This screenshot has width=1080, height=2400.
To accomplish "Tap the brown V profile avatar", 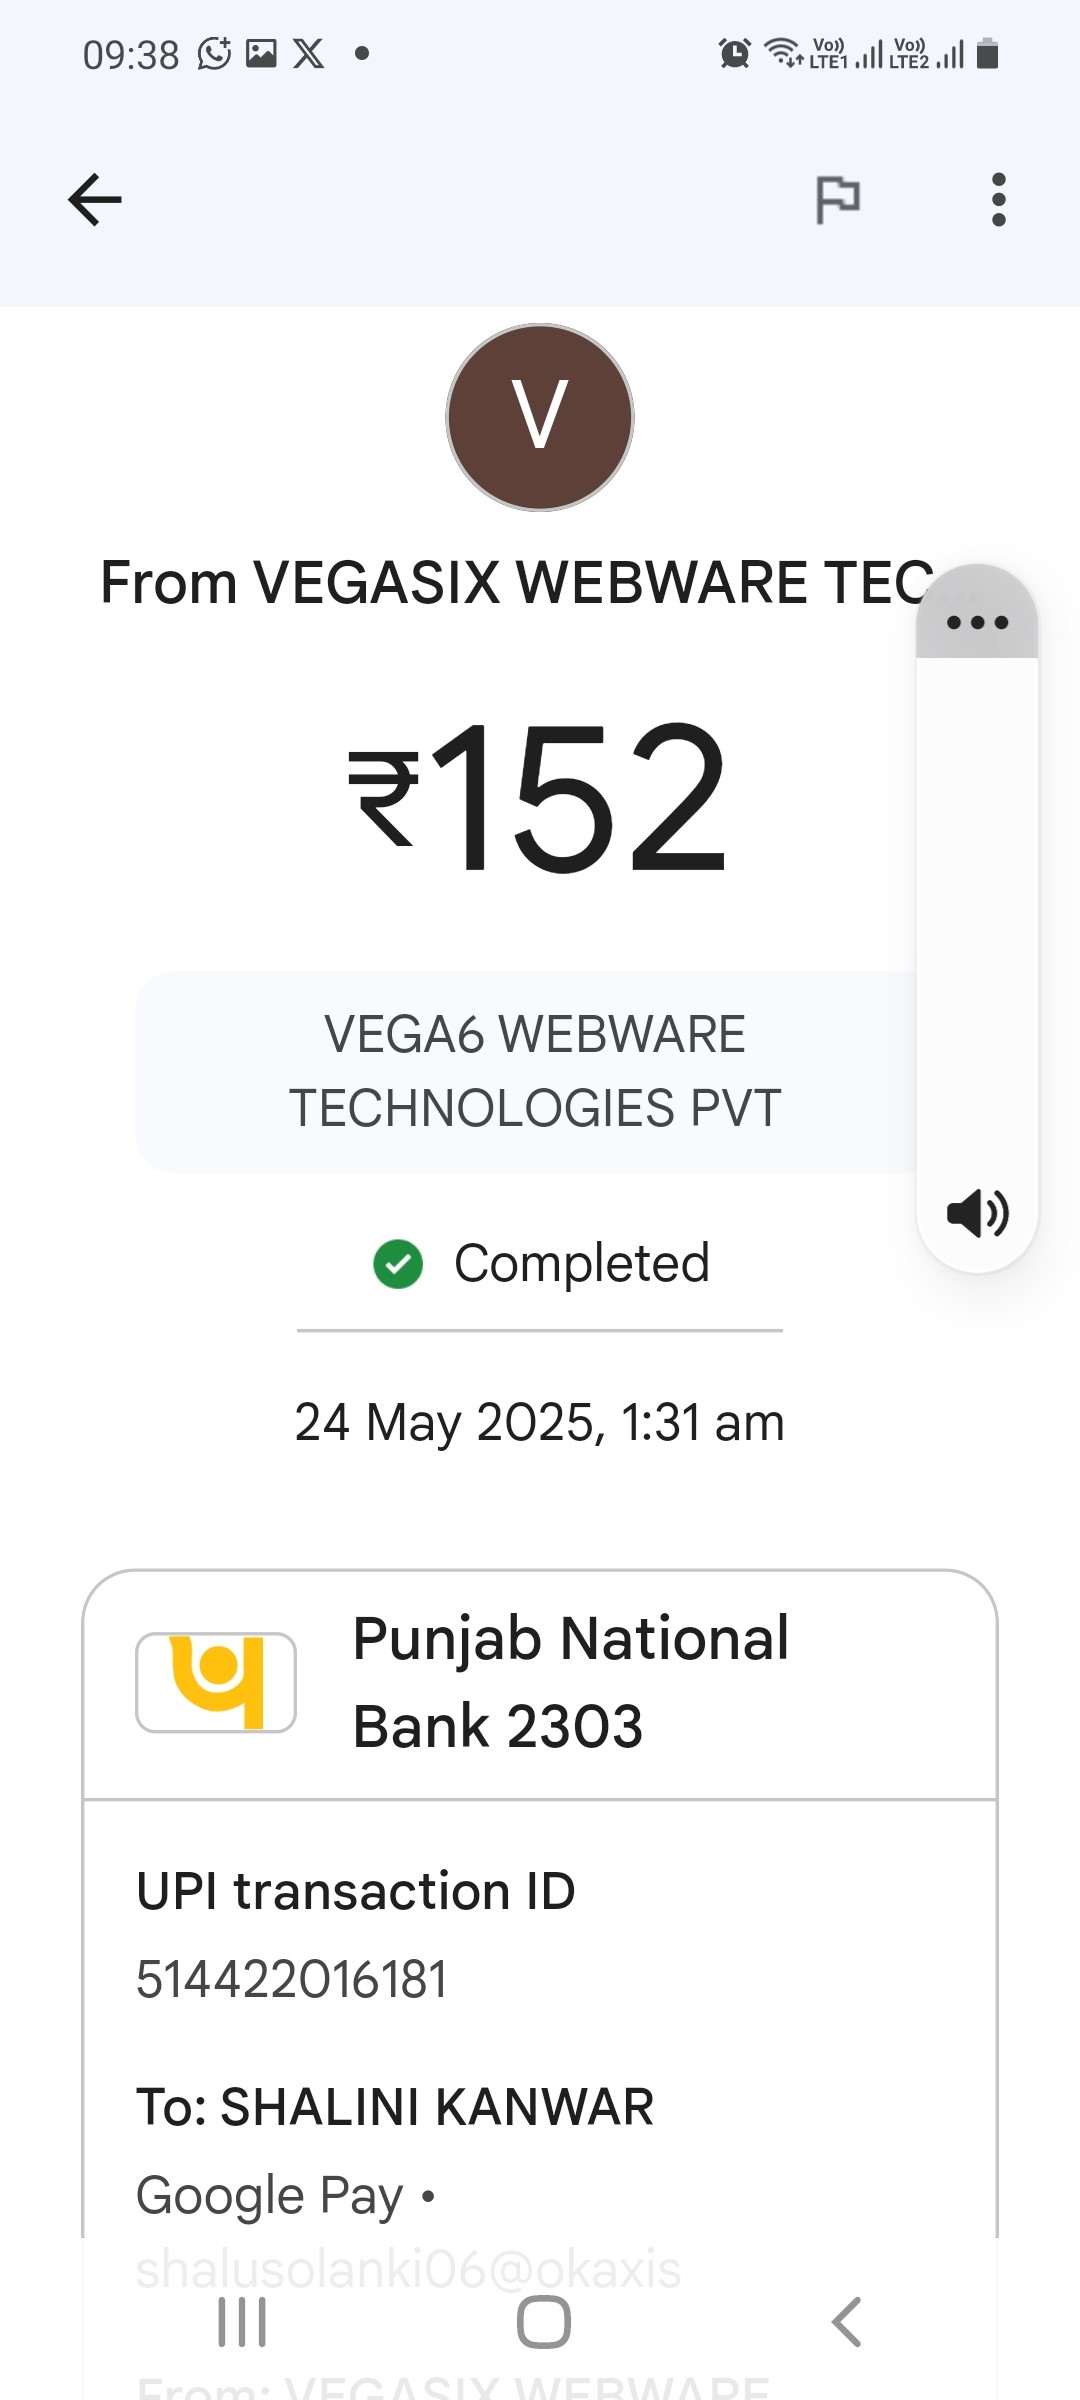I will tap(540, 417).
